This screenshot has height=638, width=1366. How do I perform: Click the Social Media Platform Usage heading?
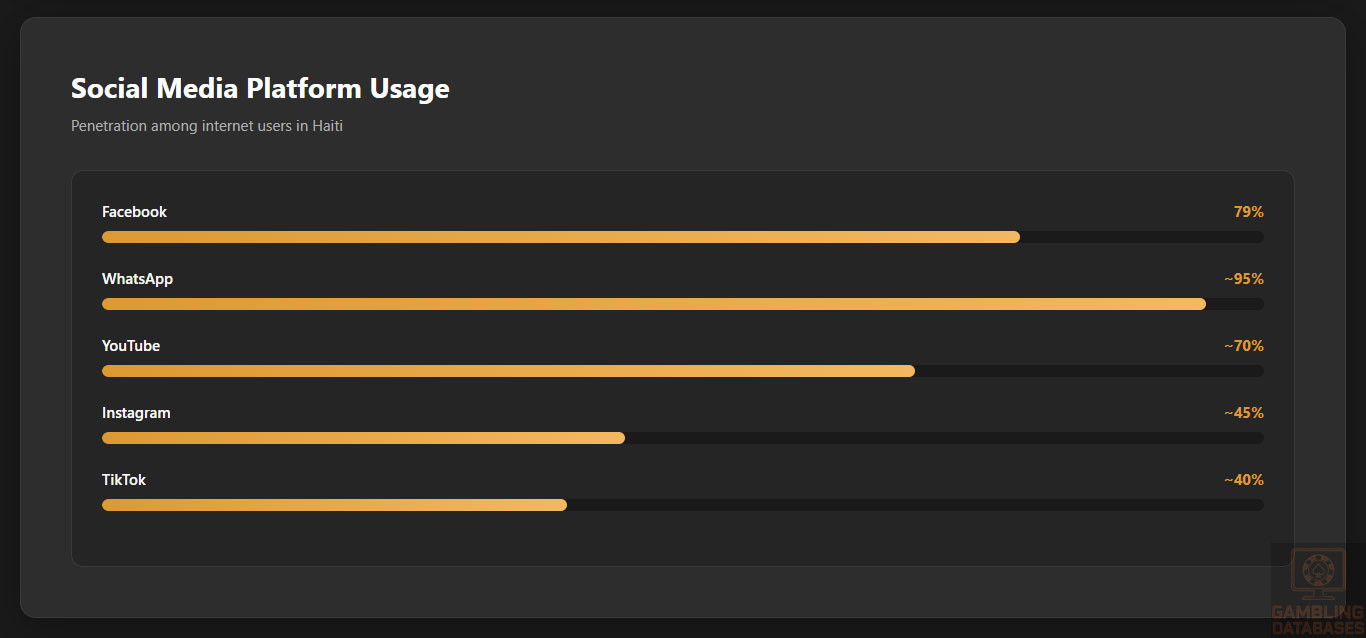click(260, 88)
